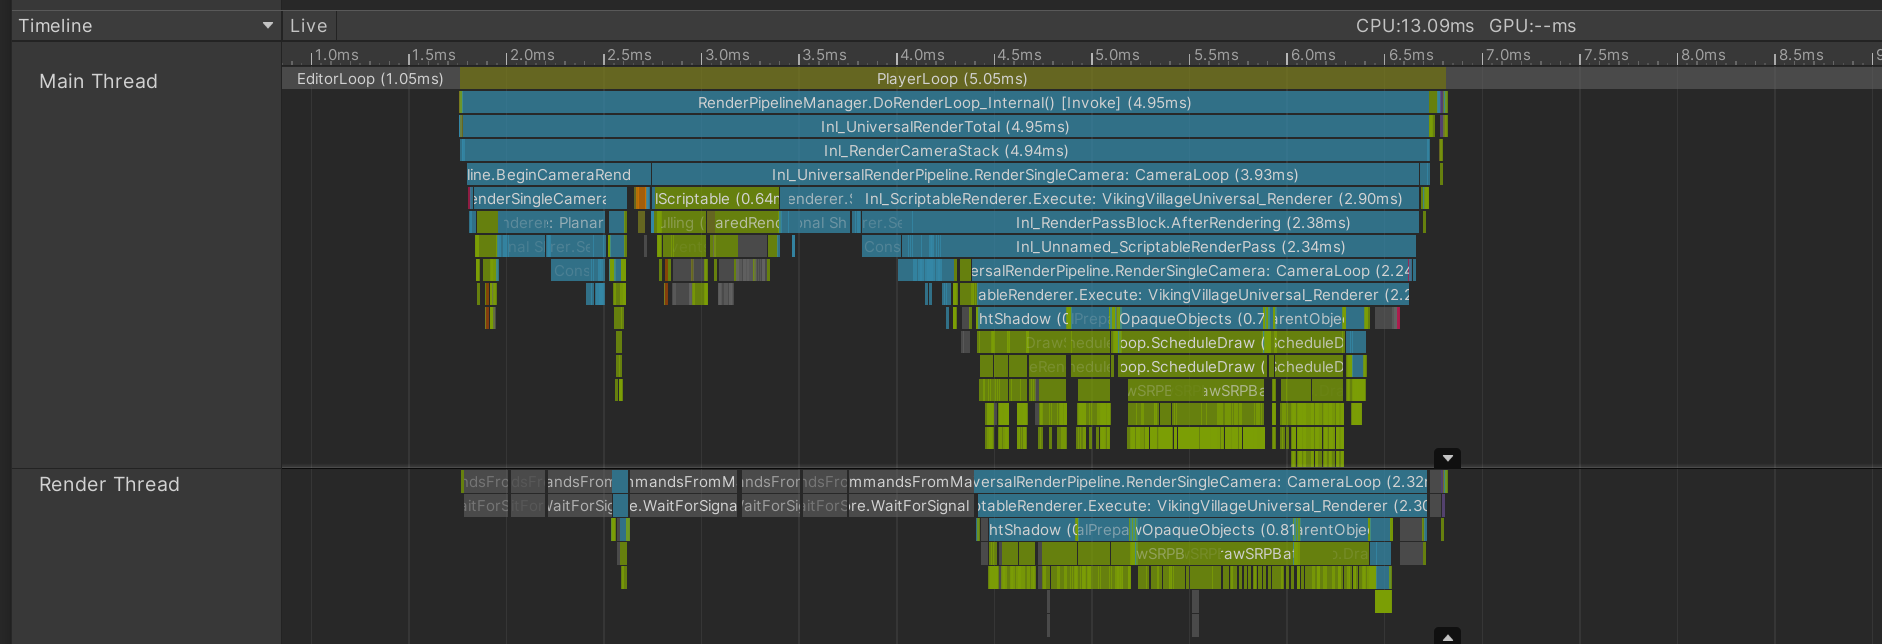Click the Render Thread row label
This screenshot has height=644, width=1882.
[x=109, y=485]
